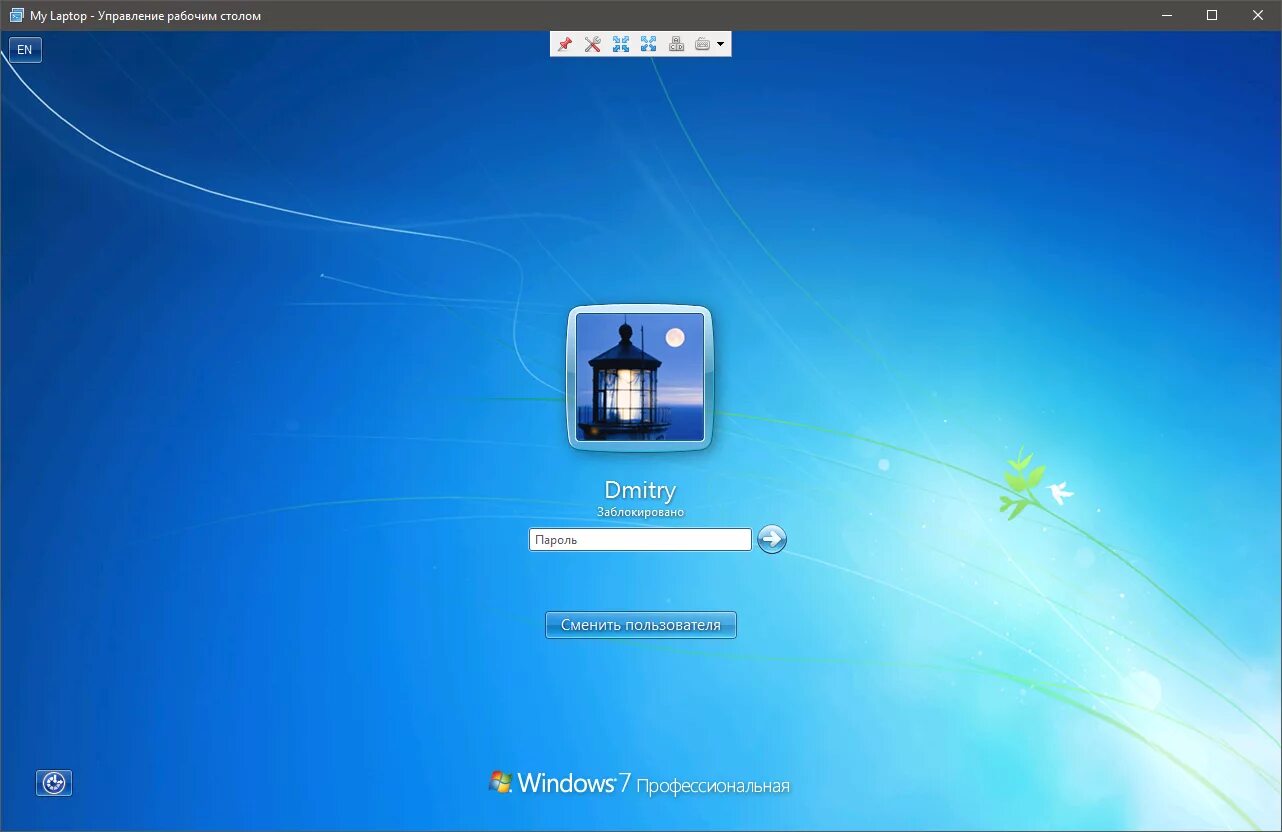The width and height of the screenshot is (1282, 832).
Task: Focus the Пароль password field
Action: point(640,540)
